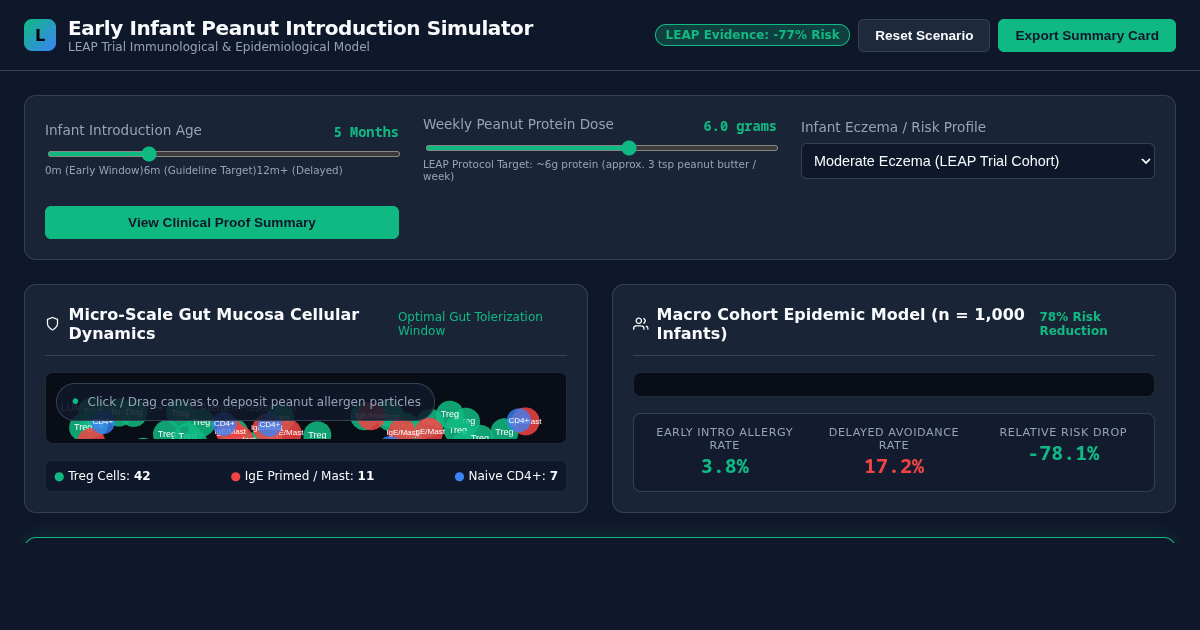Open the Infant Eczema / Risk Profile dropdown

click(x=978, y=161)
